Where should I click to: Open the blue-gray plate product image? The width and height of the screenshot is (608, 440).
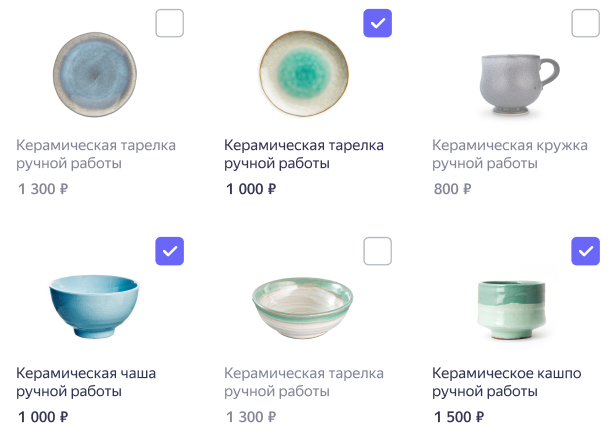95,74
